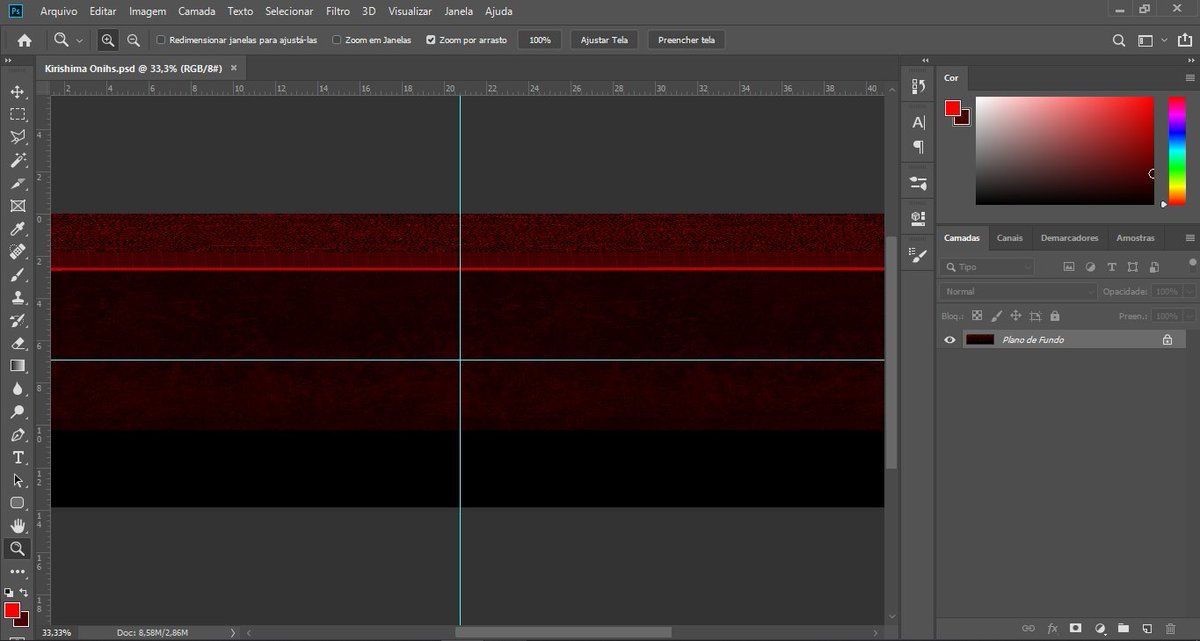This screenshot has width=1200, height=641.
Task: Click the Zoom Out magnifier option
Action: coord(133,40)
